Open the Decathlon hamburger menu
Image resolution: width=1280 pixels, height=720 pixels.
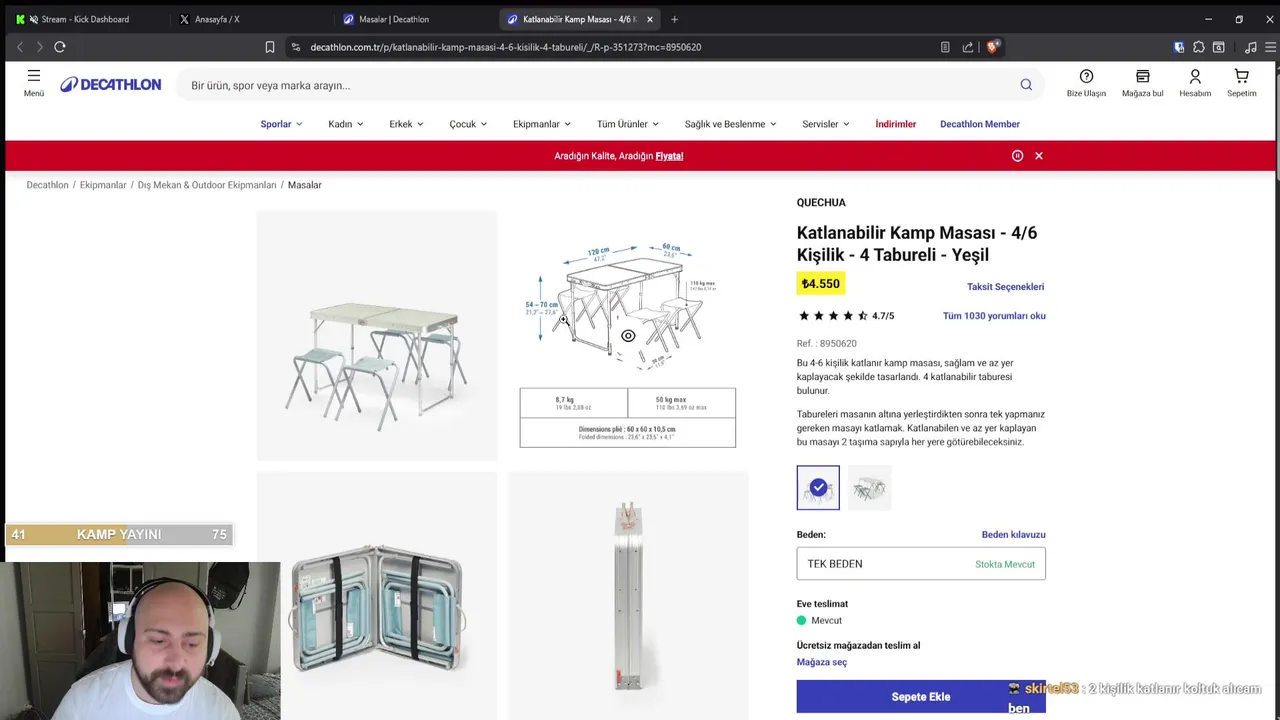click(x=34, y=82)
